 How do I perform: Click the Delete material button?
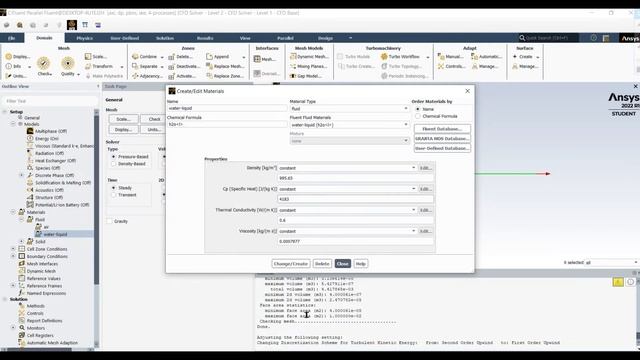coord(322,264)
